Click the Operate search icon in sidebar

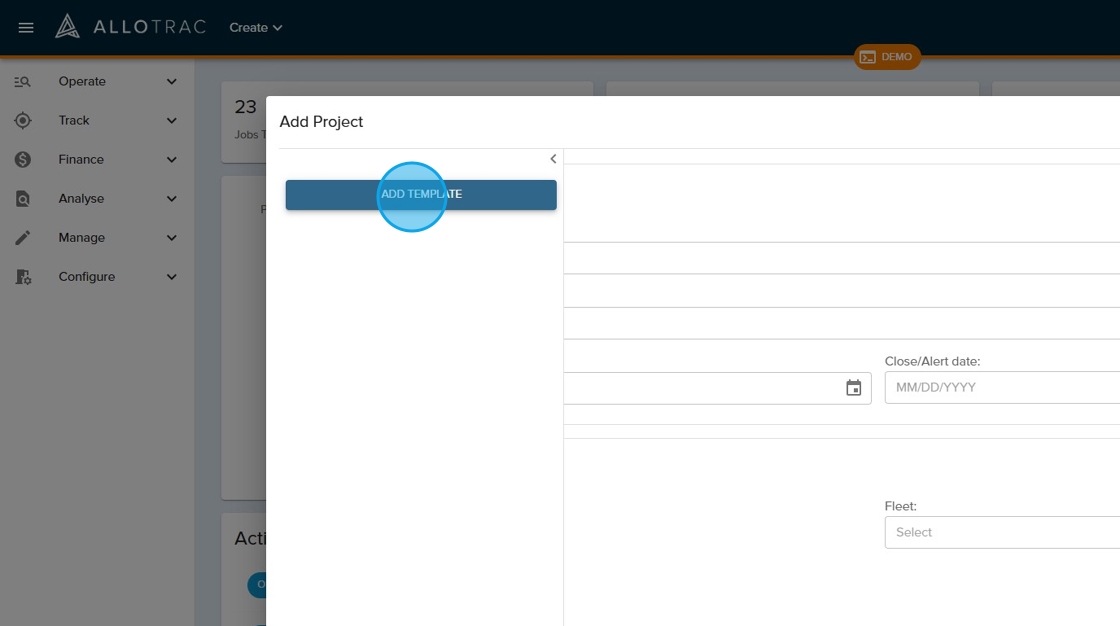tap(23, 82)
